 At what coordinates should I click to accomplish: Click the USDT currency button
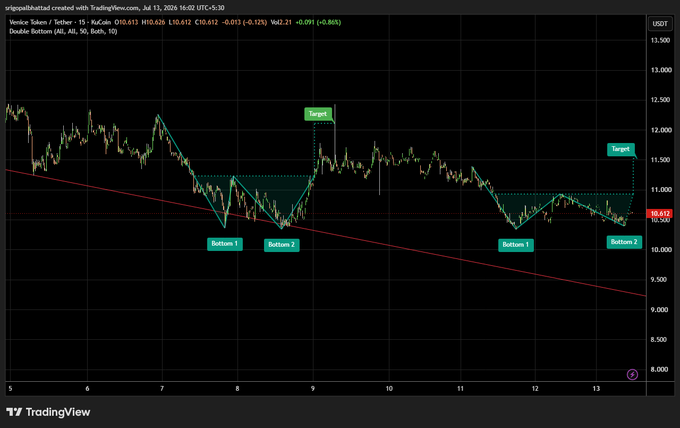coord(660,23)
